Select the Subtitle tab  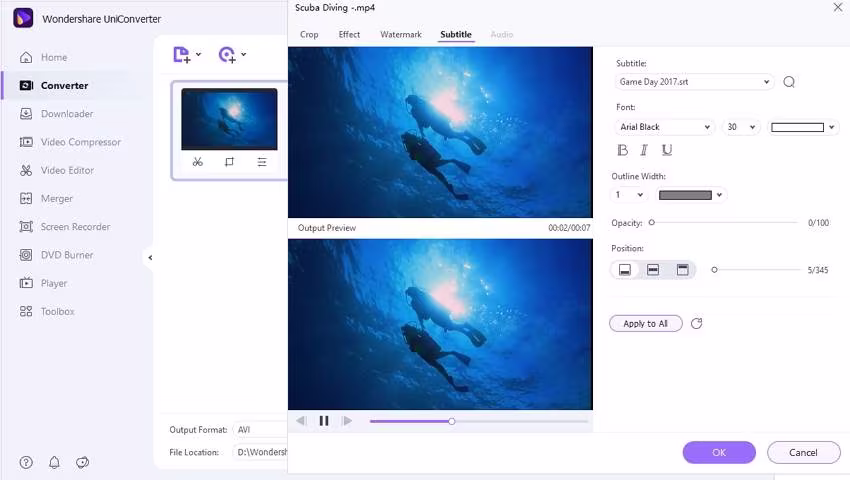click(x=456, y=34)
